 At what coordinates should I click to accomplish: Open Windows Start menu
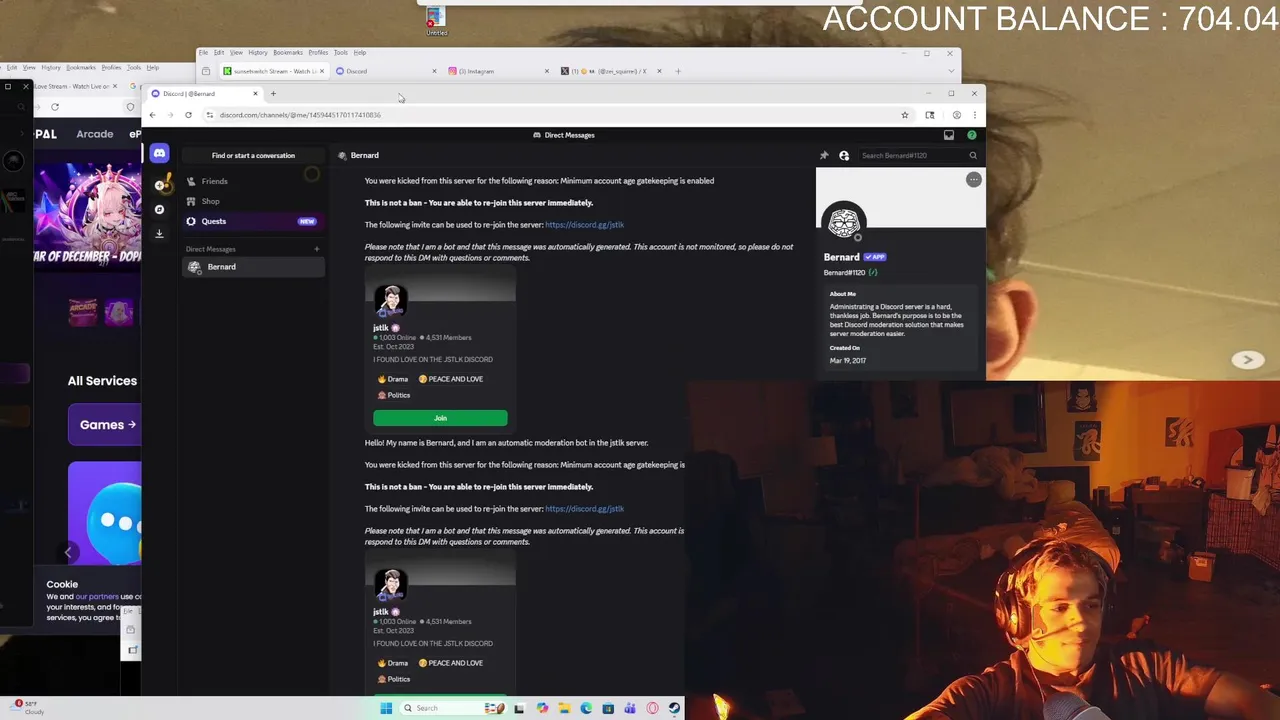[386, 708]
